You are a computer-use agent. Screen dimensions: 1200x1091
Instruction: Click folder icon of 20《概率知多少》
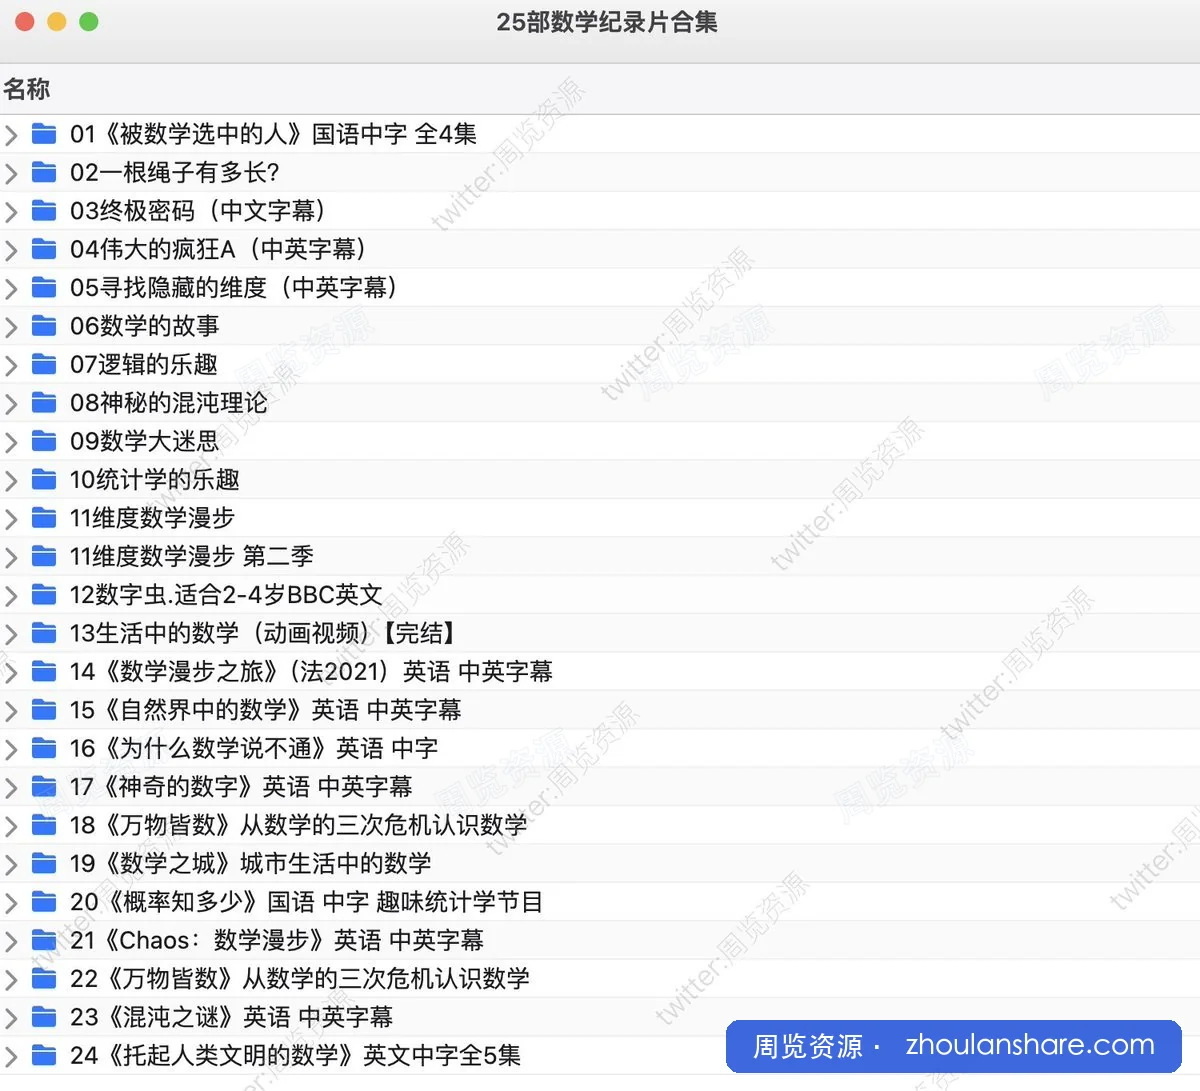(44, 901)
